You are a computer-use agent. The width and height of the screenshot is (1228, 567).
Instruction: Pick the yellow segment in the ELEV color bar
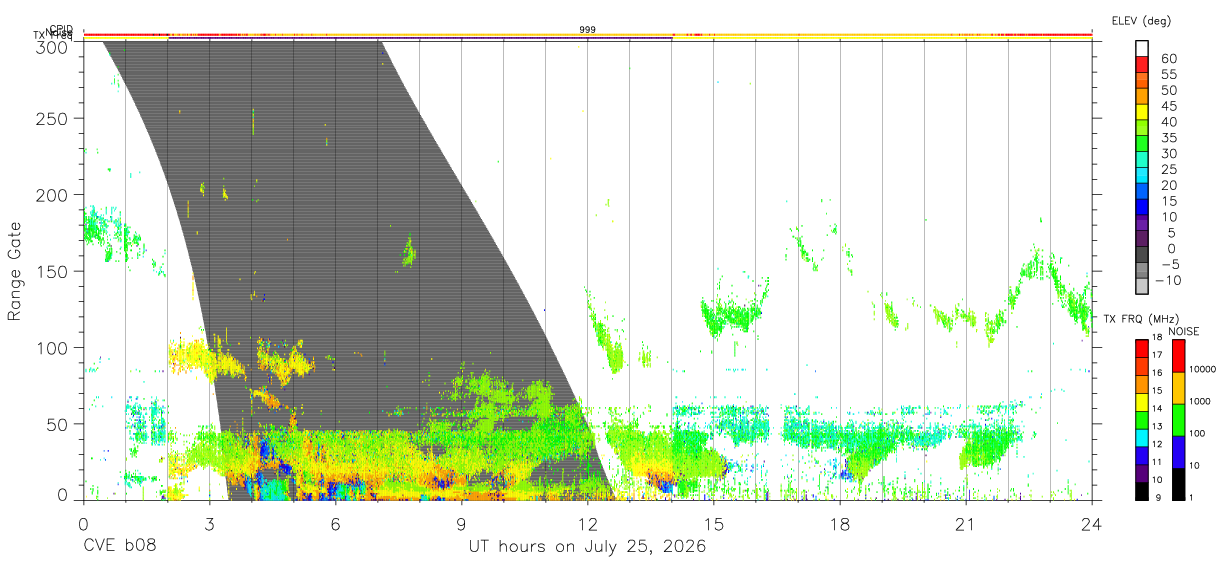tap(1142, 111)
